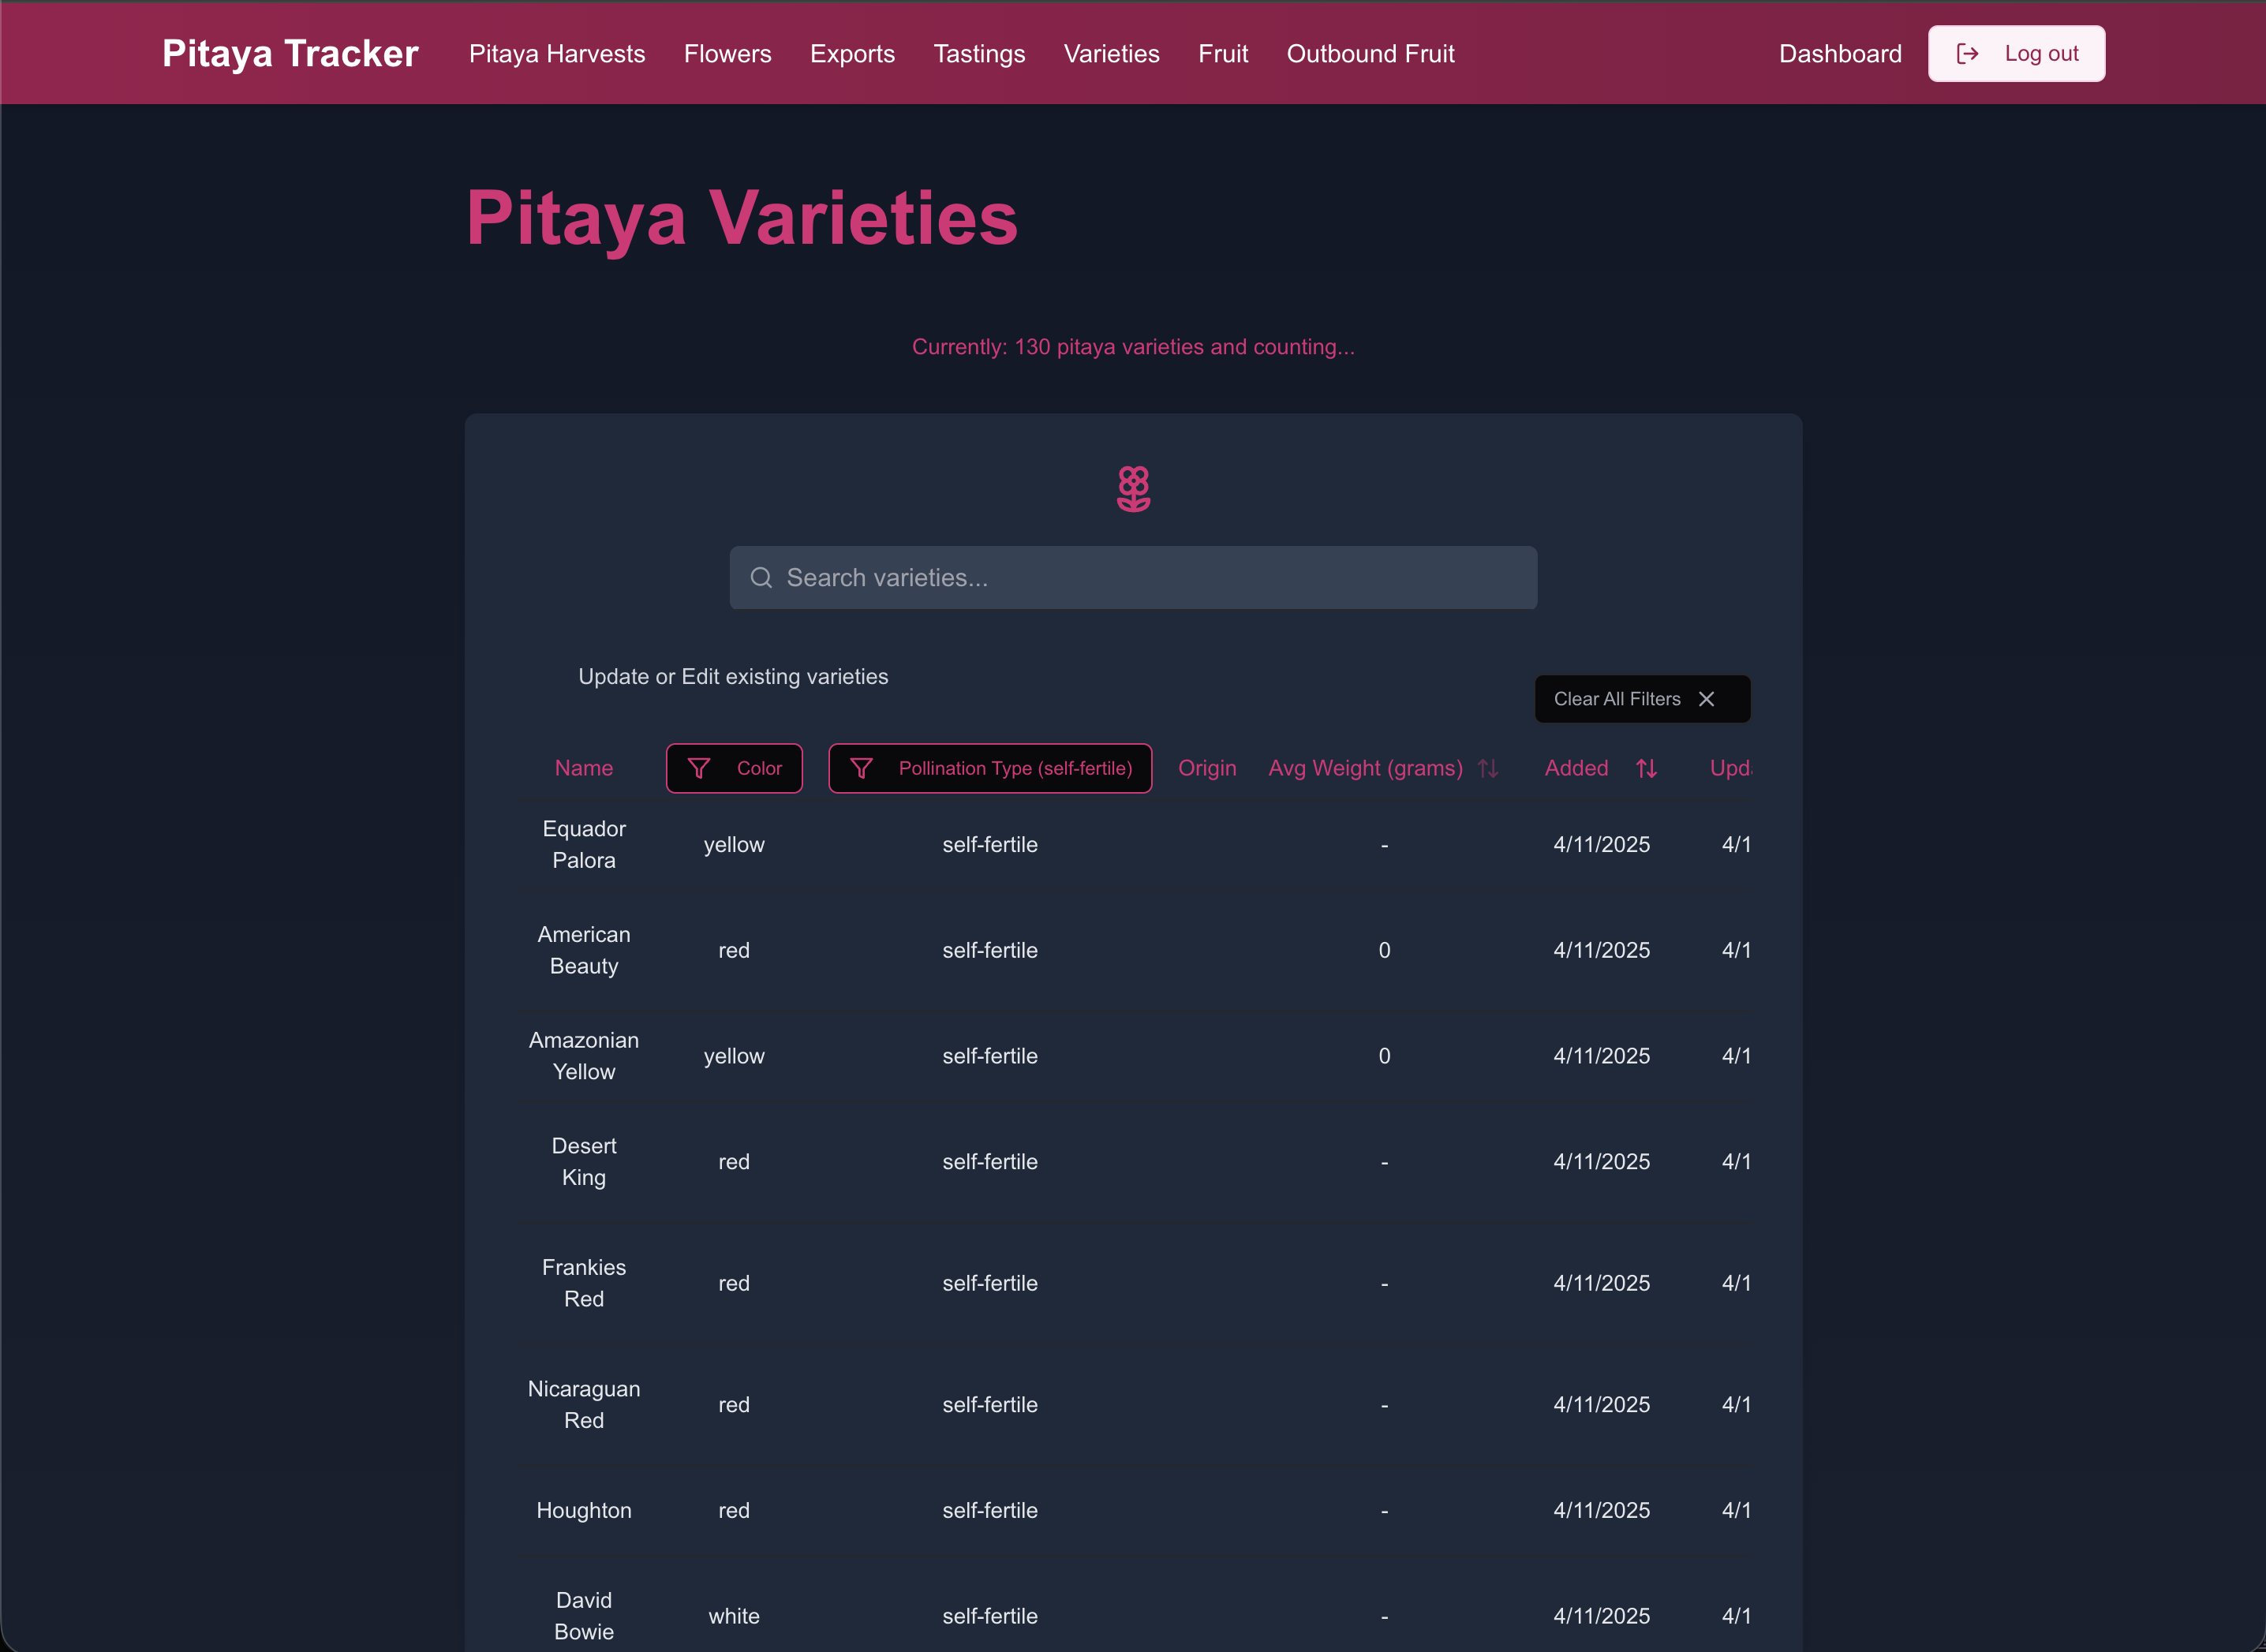Go to Pitaya Harvests page

point(557,54)
